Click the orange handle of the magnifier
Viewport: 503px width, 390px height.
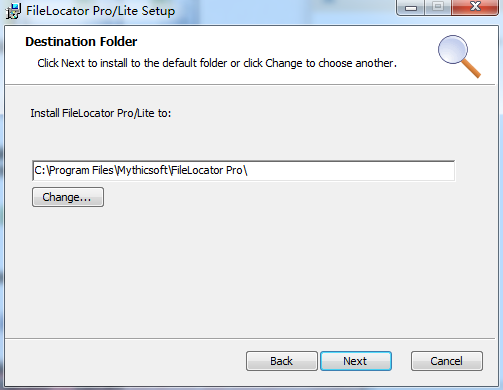point(471,68)
